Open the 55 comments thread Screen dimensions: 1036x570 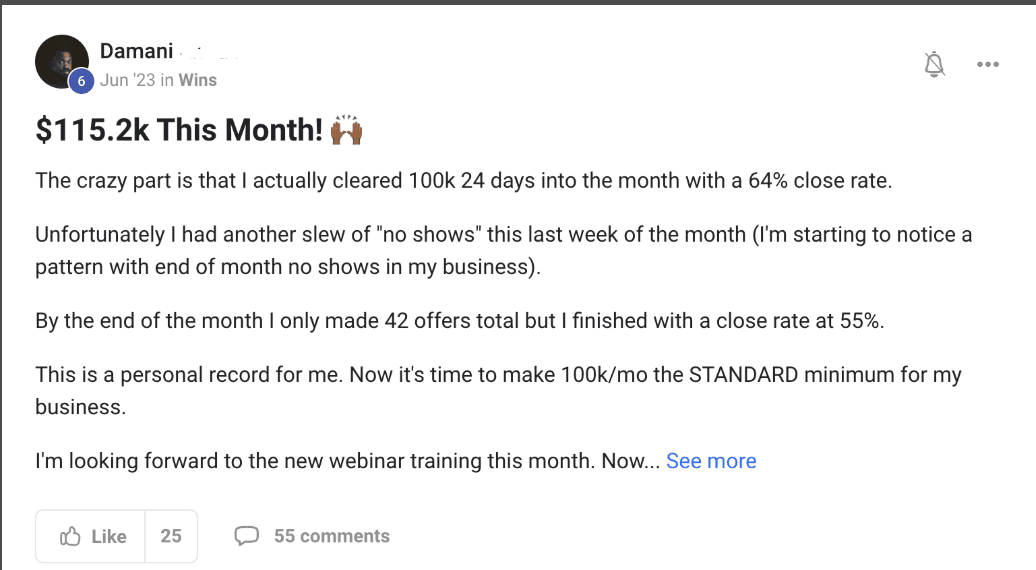(332, 536)
